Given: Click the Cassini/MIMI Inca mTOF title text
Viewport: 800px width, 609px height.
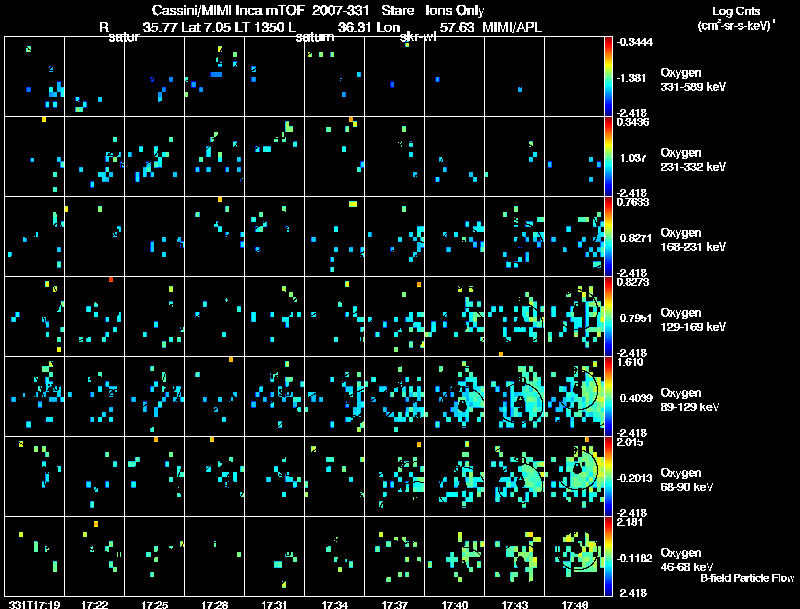Looking at the screenshot, I should [x=228, y=11].
